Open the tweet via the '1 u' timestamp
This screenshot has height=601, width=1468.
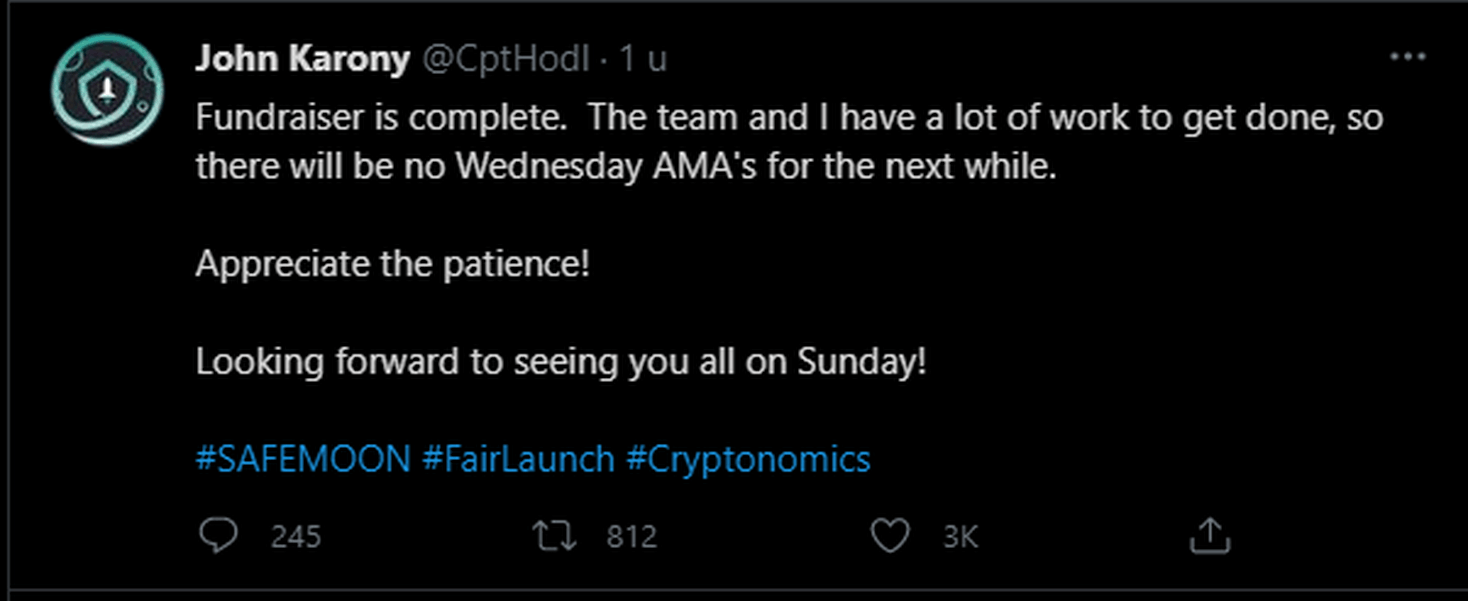642,59
